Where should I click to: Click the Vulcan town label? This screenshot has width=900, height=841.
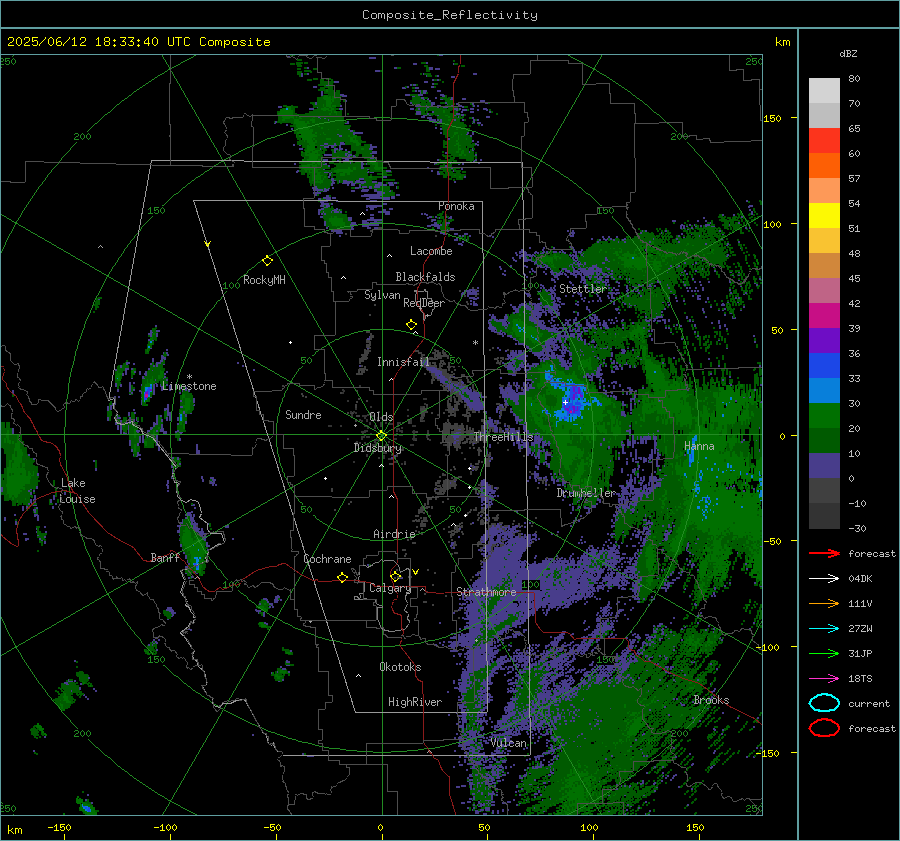tap(509, 743)
